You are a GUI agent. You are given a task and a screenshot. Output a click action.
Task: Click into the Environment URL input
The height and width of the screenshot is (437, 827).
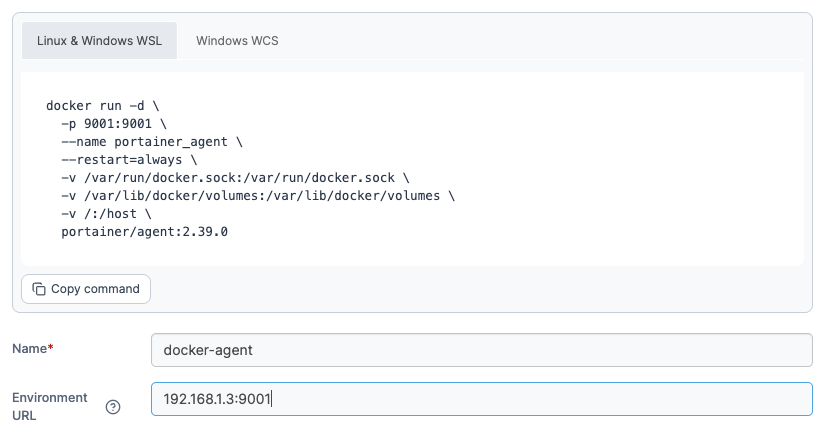(480, 399)
